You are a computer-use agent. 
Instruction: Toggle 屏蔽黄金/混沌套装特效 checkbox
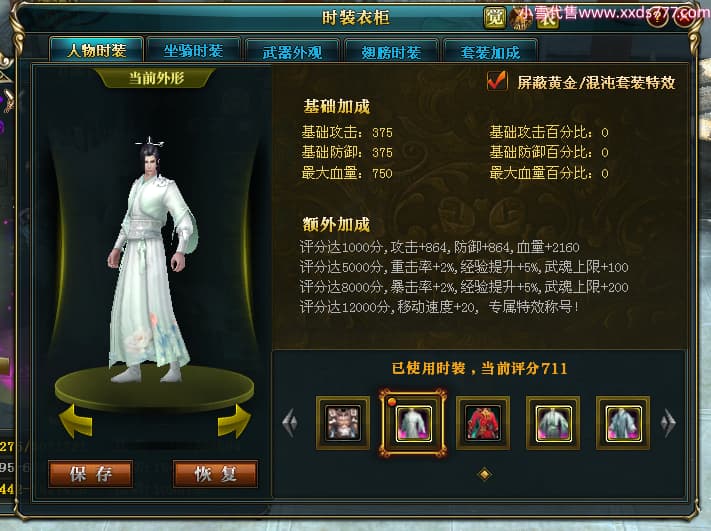497,81
